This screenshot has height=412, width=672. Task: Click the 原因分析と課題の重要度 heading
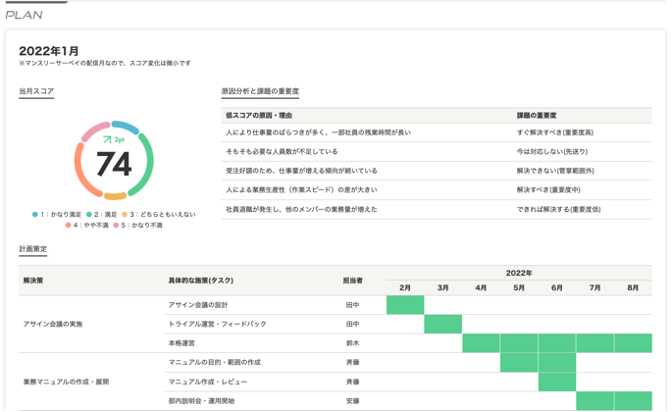260,91
